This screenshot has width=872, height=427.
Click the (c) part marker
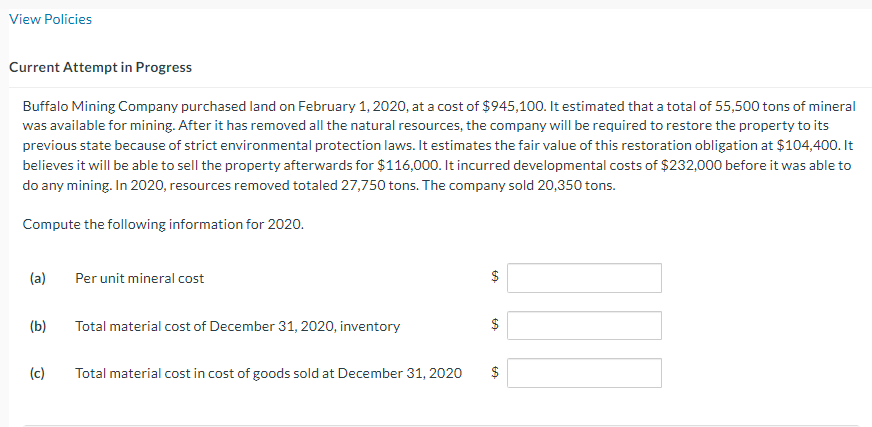point(35,373)
